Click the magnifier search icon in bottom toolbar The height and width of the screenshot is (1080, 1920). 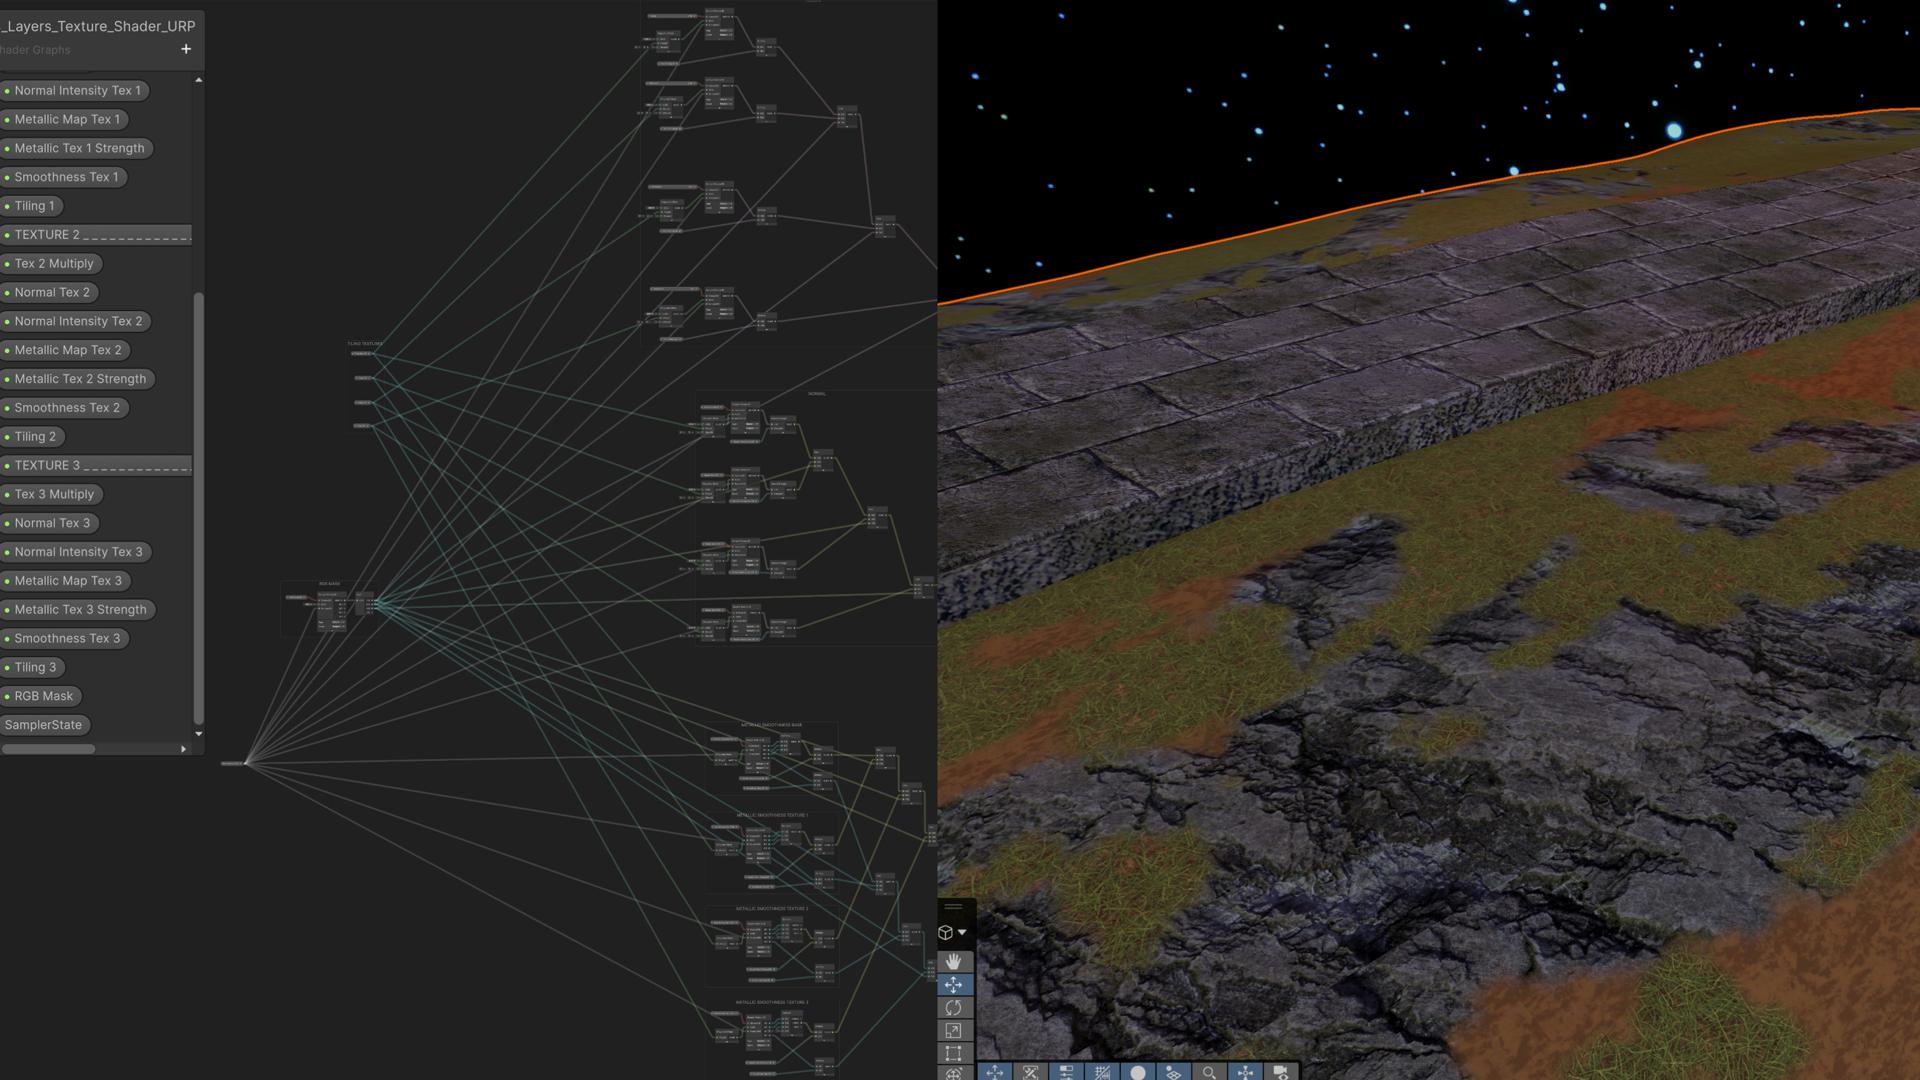tap(1209, 1072)
